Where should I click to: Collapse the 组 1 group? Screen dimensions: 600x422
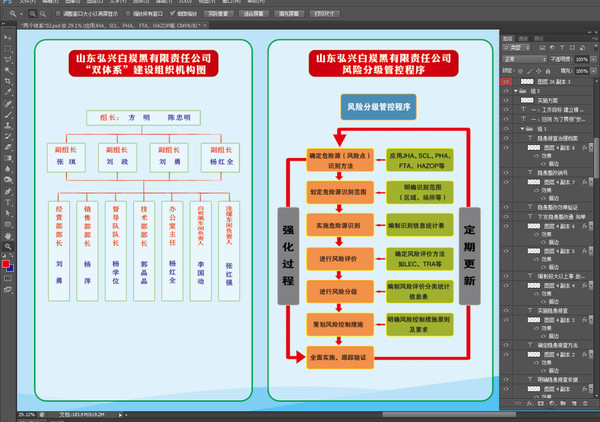click(x=522, y=129)
